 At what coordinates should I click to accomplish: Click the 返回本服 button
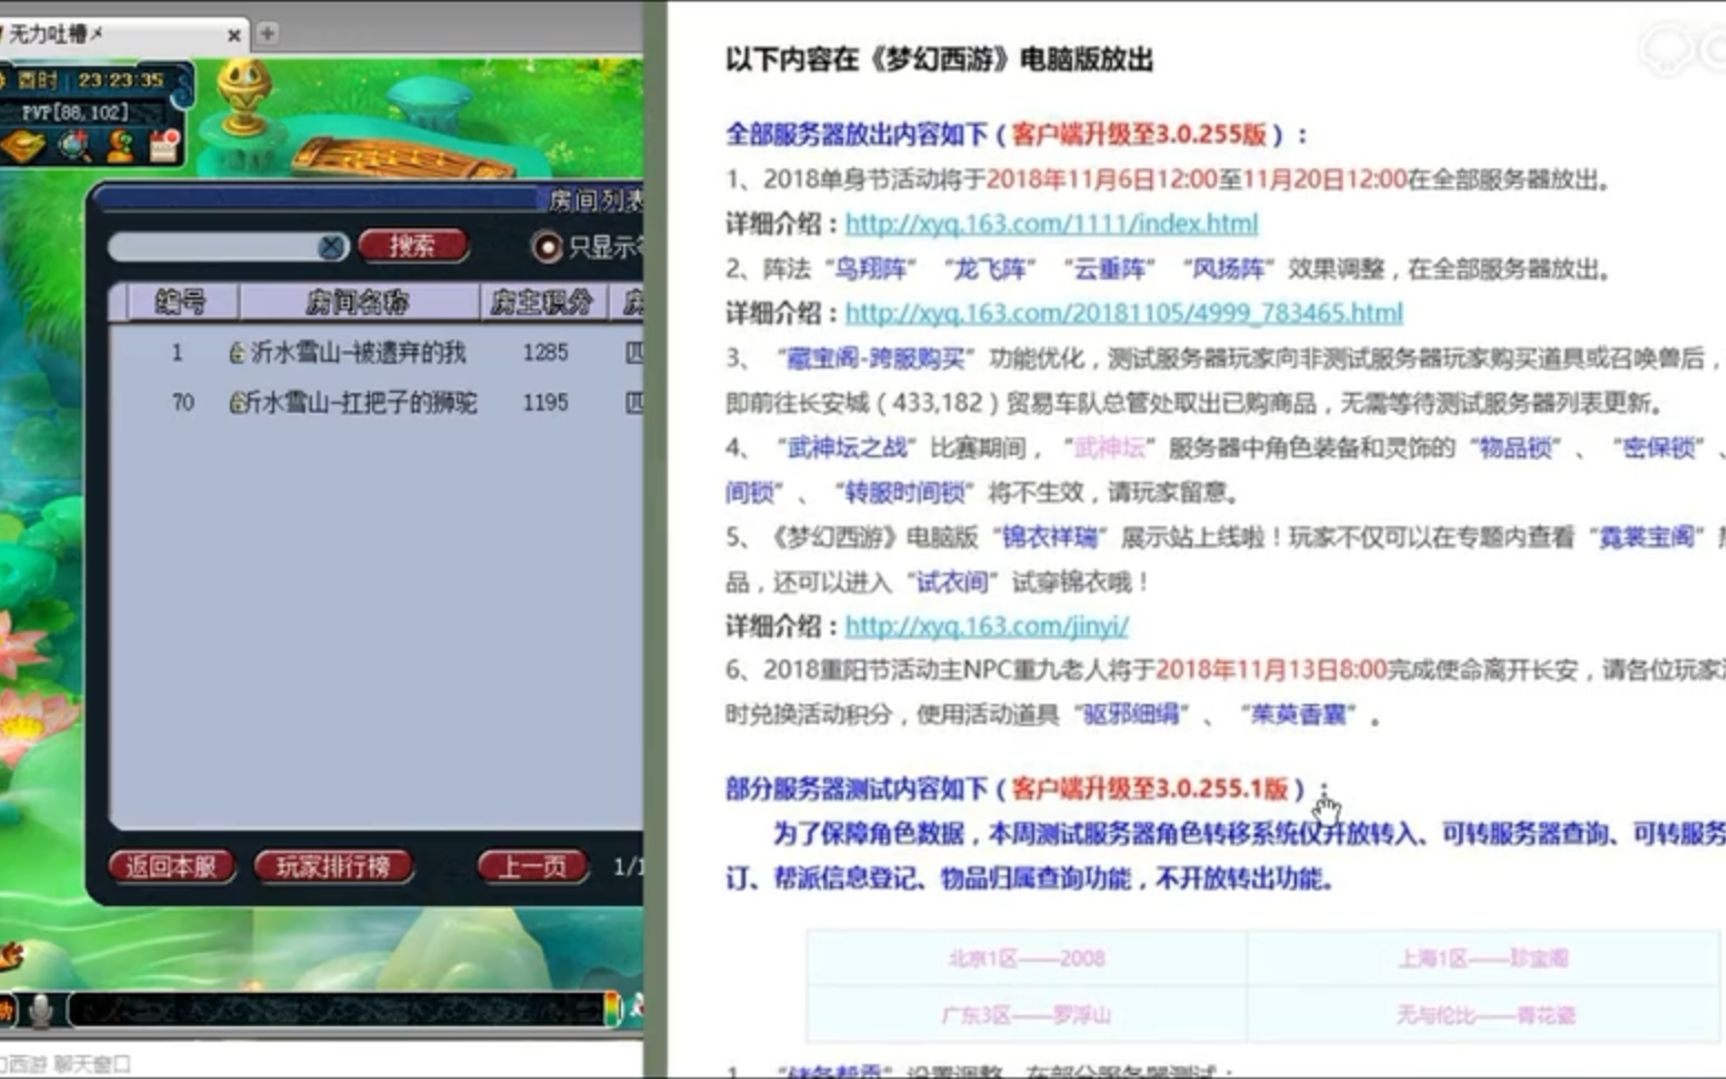171,866
